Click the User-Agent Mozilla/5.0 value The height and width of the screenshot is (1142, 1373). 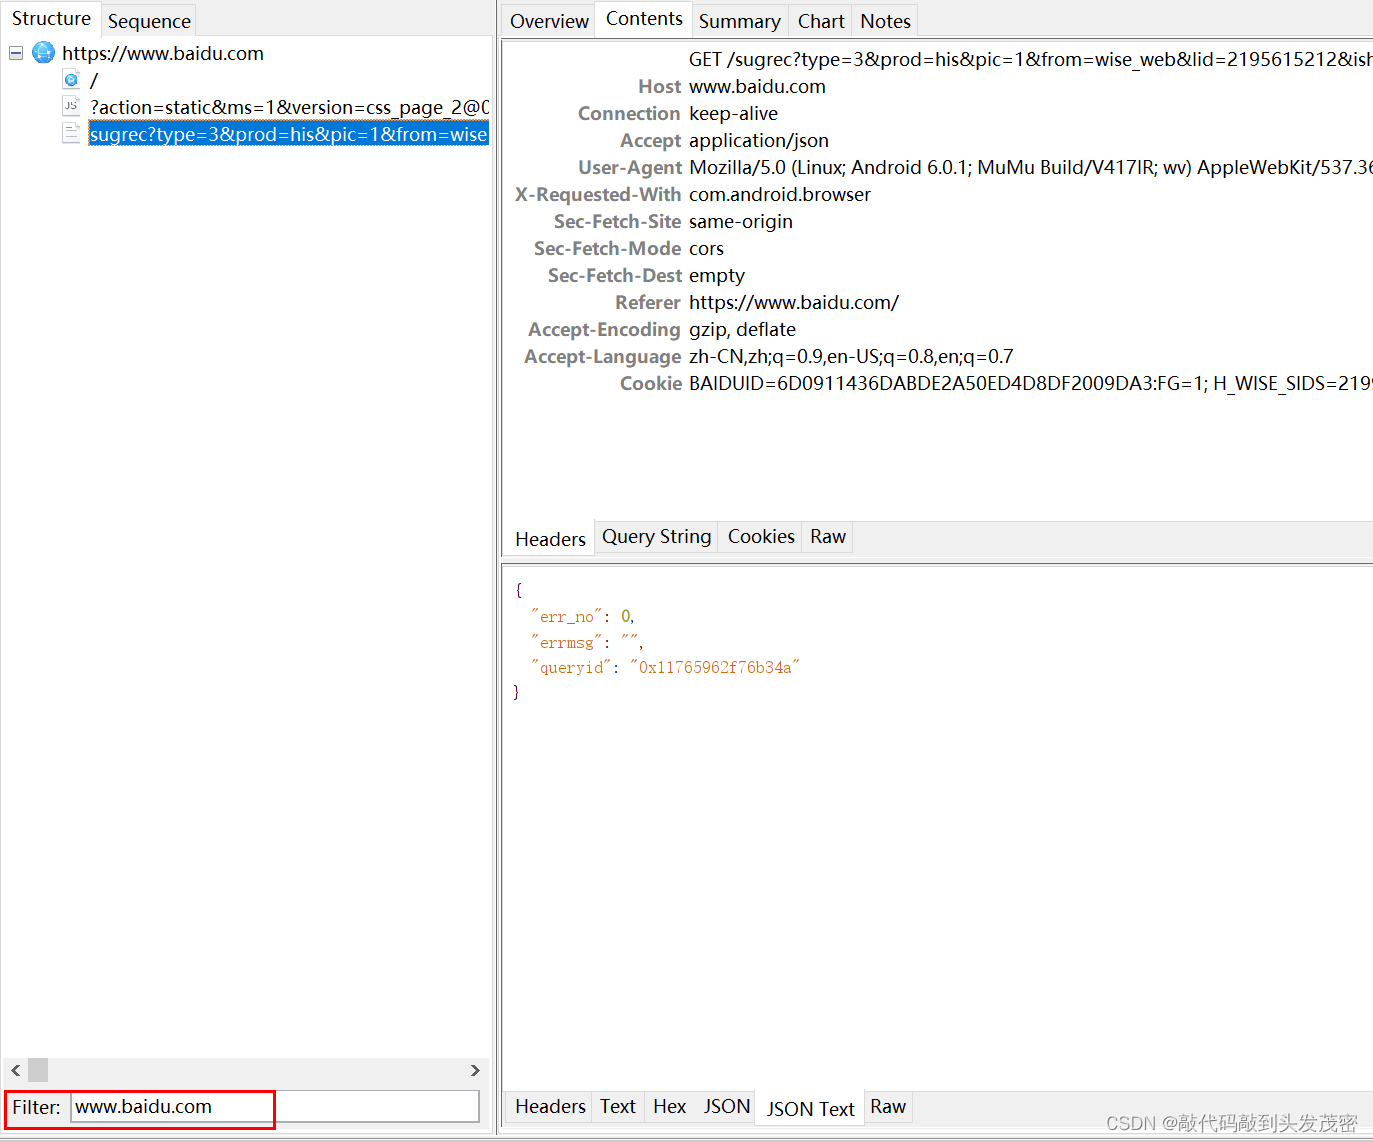(x=1030, y=167)
